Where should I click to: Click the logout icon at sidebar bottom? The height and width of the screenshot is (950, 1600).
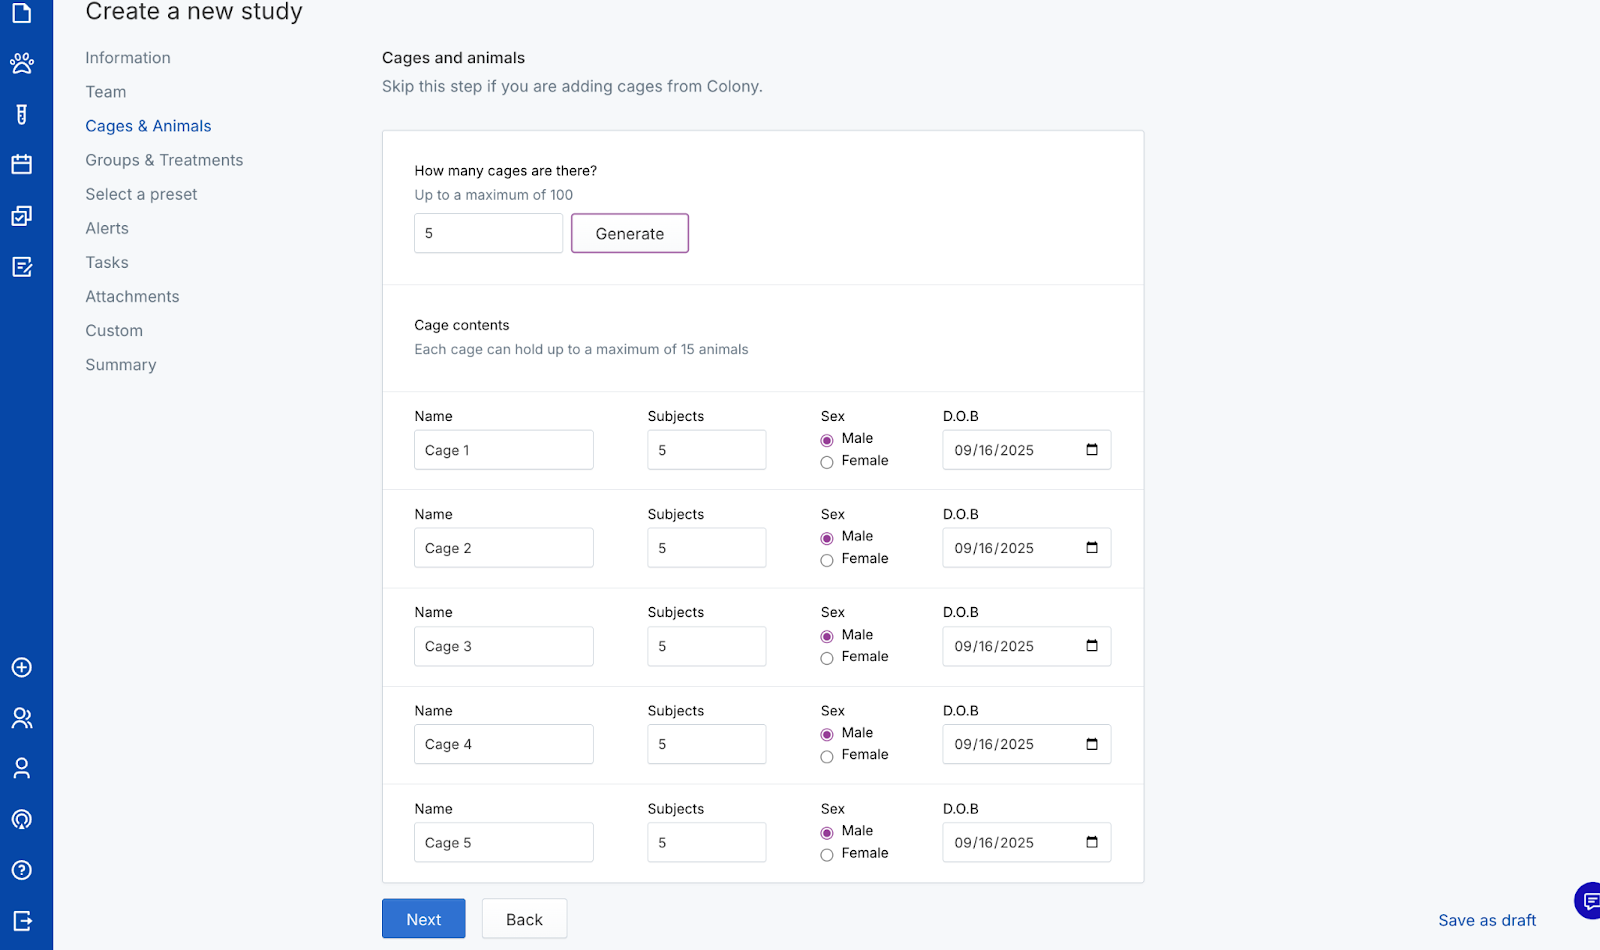click(x=22, y=921)
